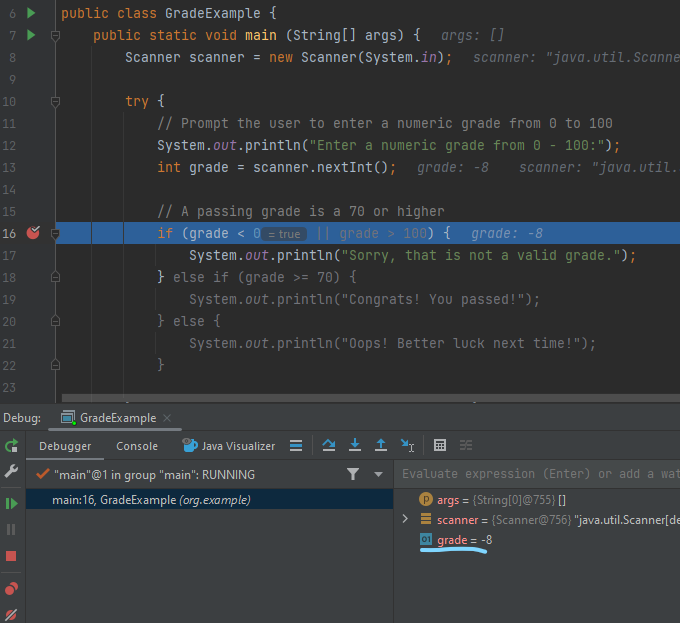Viewport: 680px width, 623px height.
Task: Select the GradeExample debug session tab
Action: pyautogui.click(x=115, y=418)
